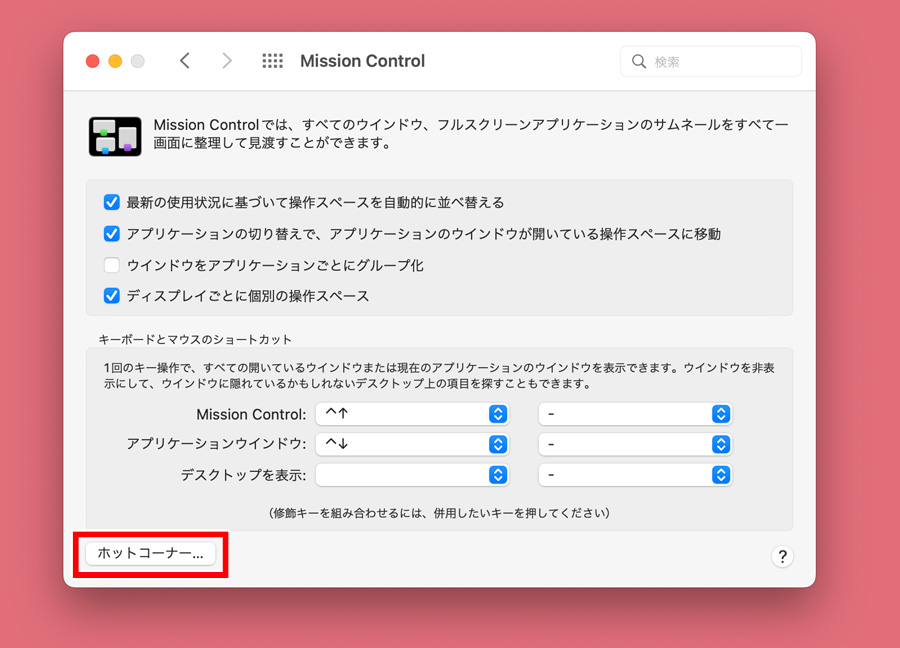Show all preferences grid icon
The width and height of the screenshot is (900, 648).
click(273, 61)
